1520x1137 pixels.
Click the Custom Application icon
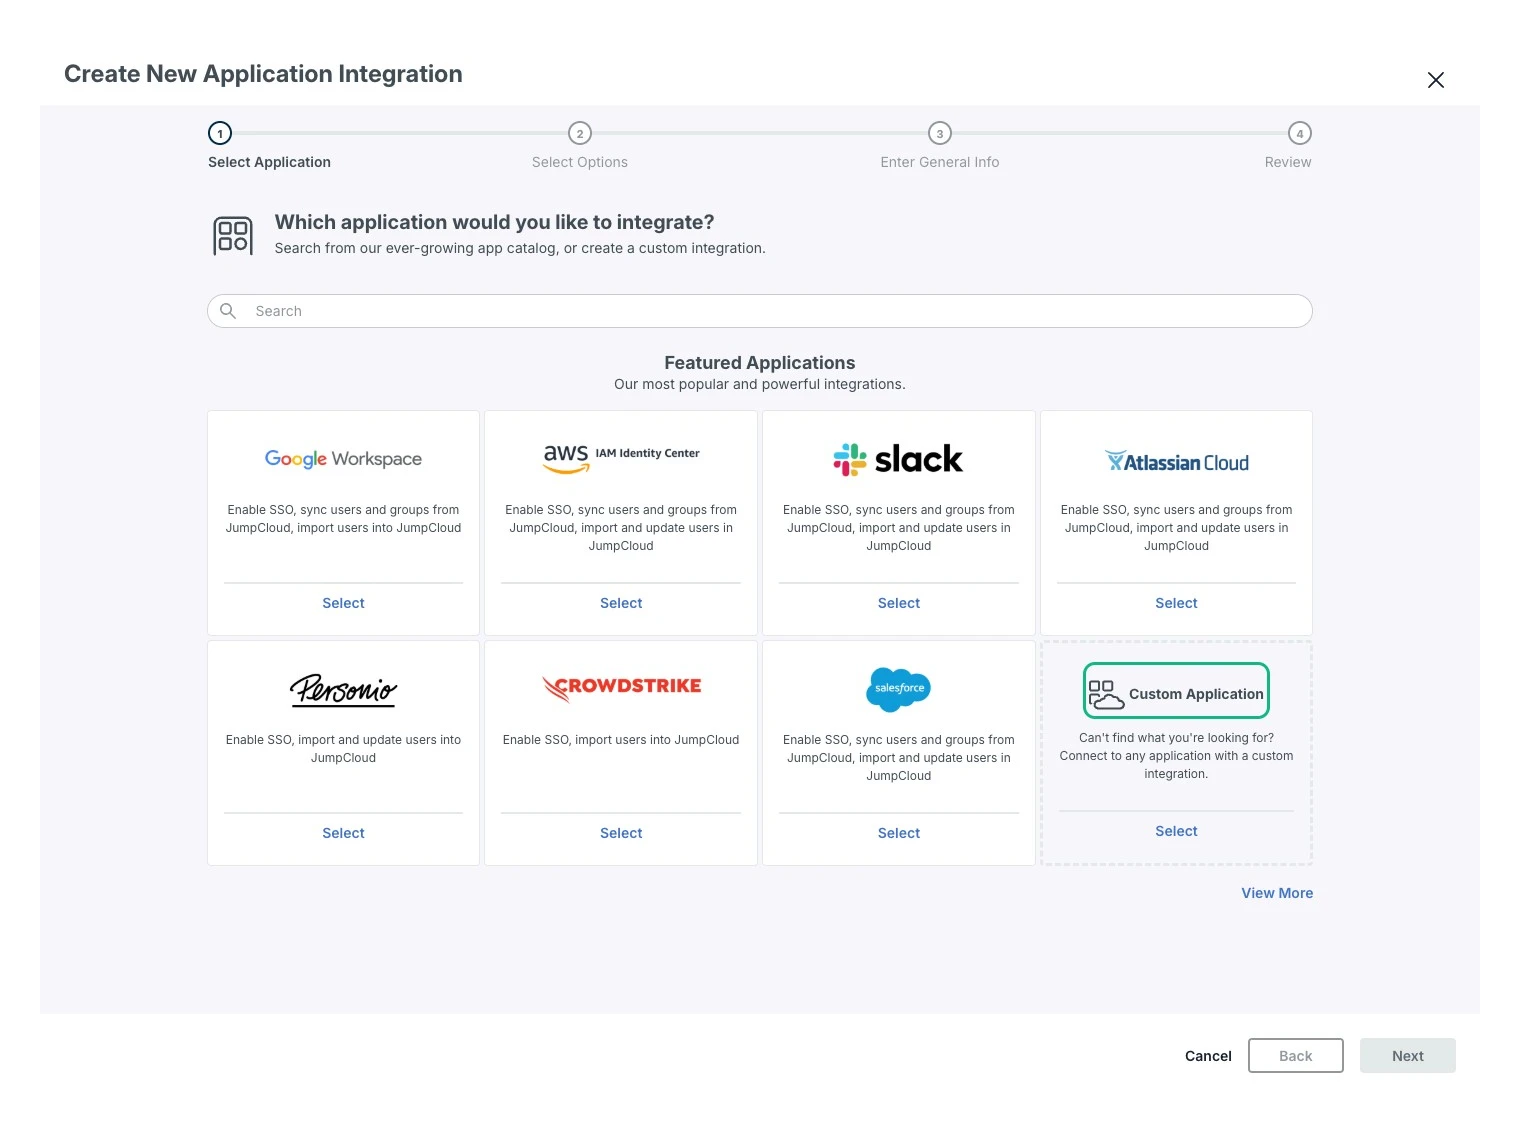coord(1106,694)
